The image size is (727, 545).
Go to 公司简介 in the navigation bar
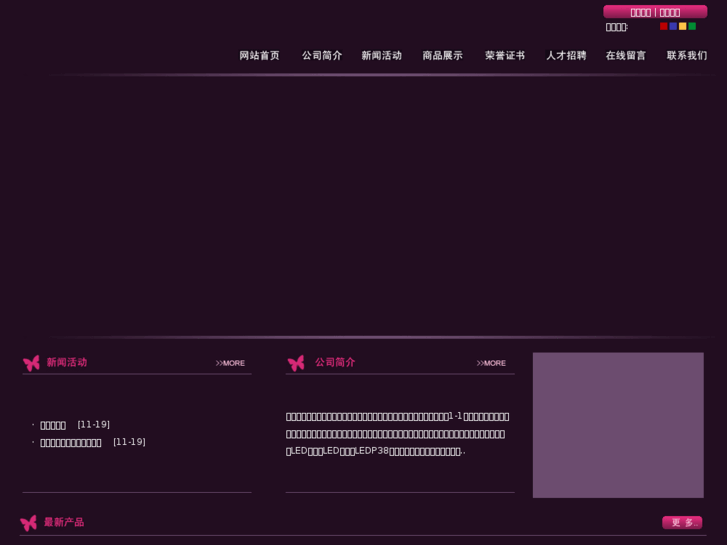[x=322, y=56]
